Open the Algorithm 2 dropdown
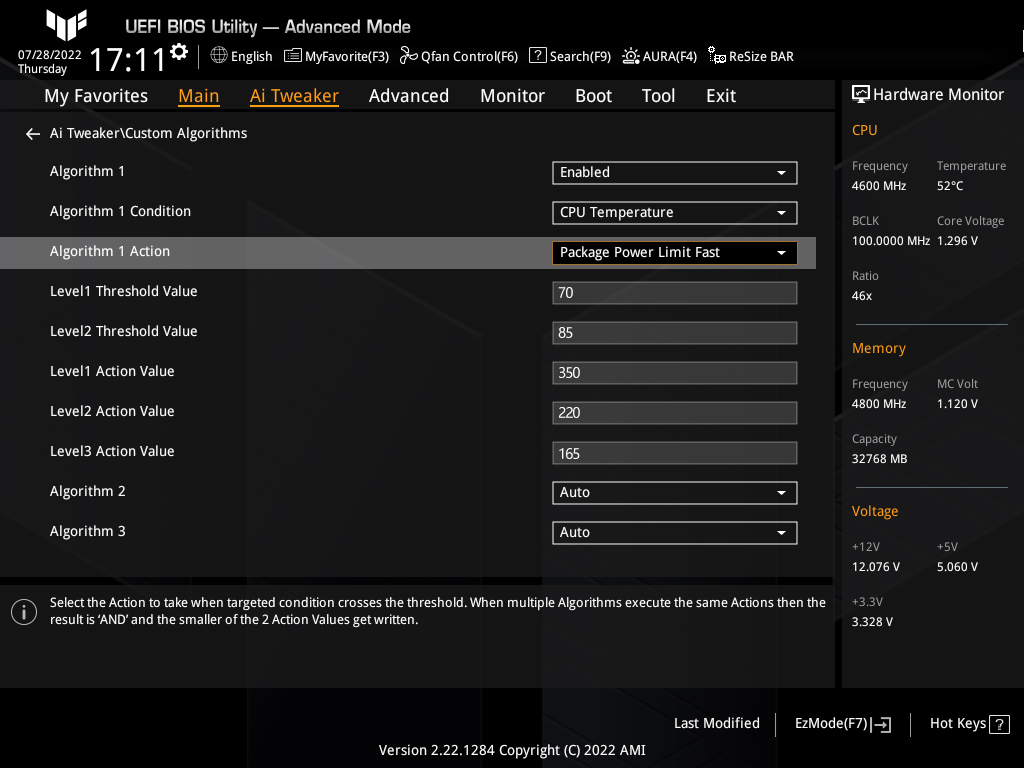1024x768 pixels. coord(675,492)
